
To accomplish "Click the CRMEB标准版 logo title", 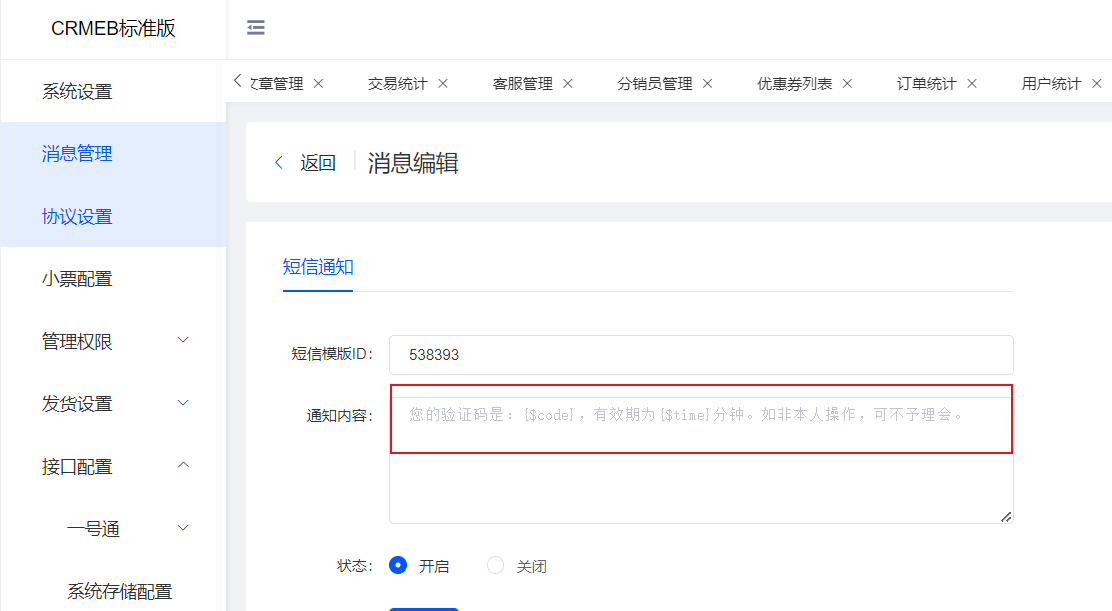I will coord(113,28).
